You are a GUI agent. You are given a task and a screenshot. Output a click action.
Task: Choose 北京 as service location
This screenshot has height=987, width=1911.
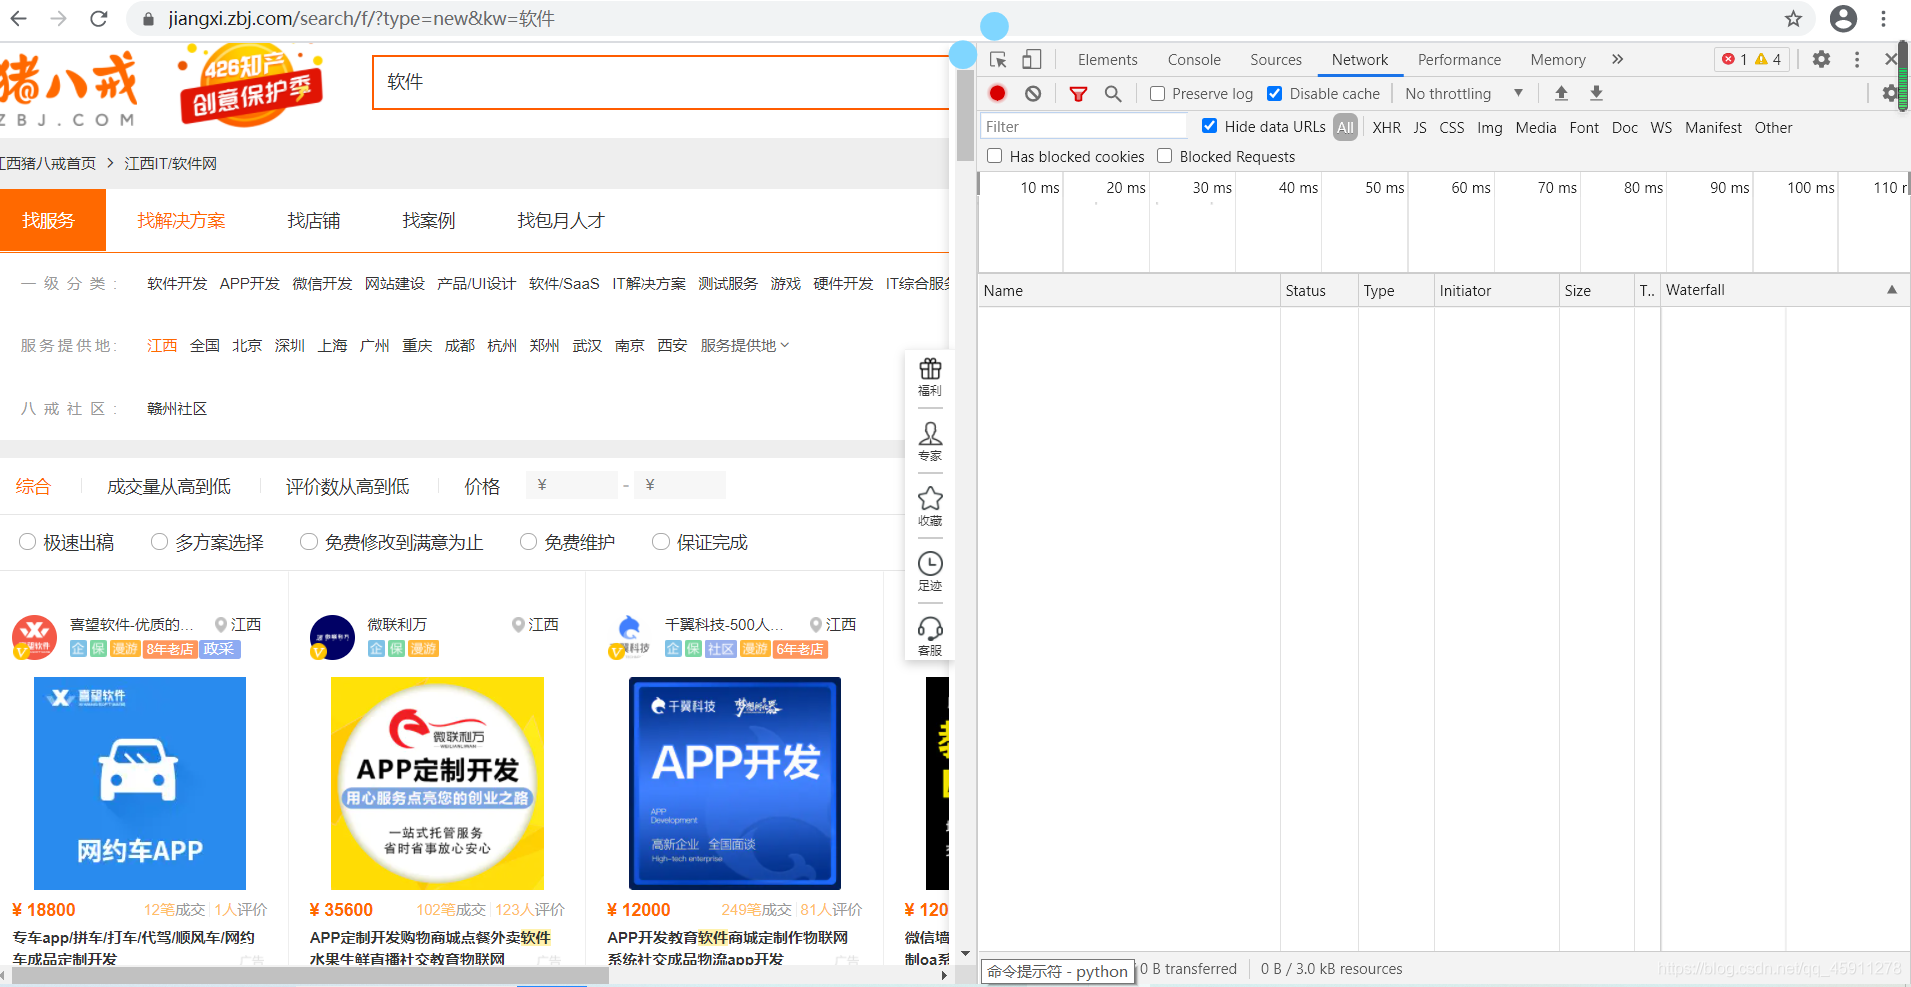pos(247,345)
